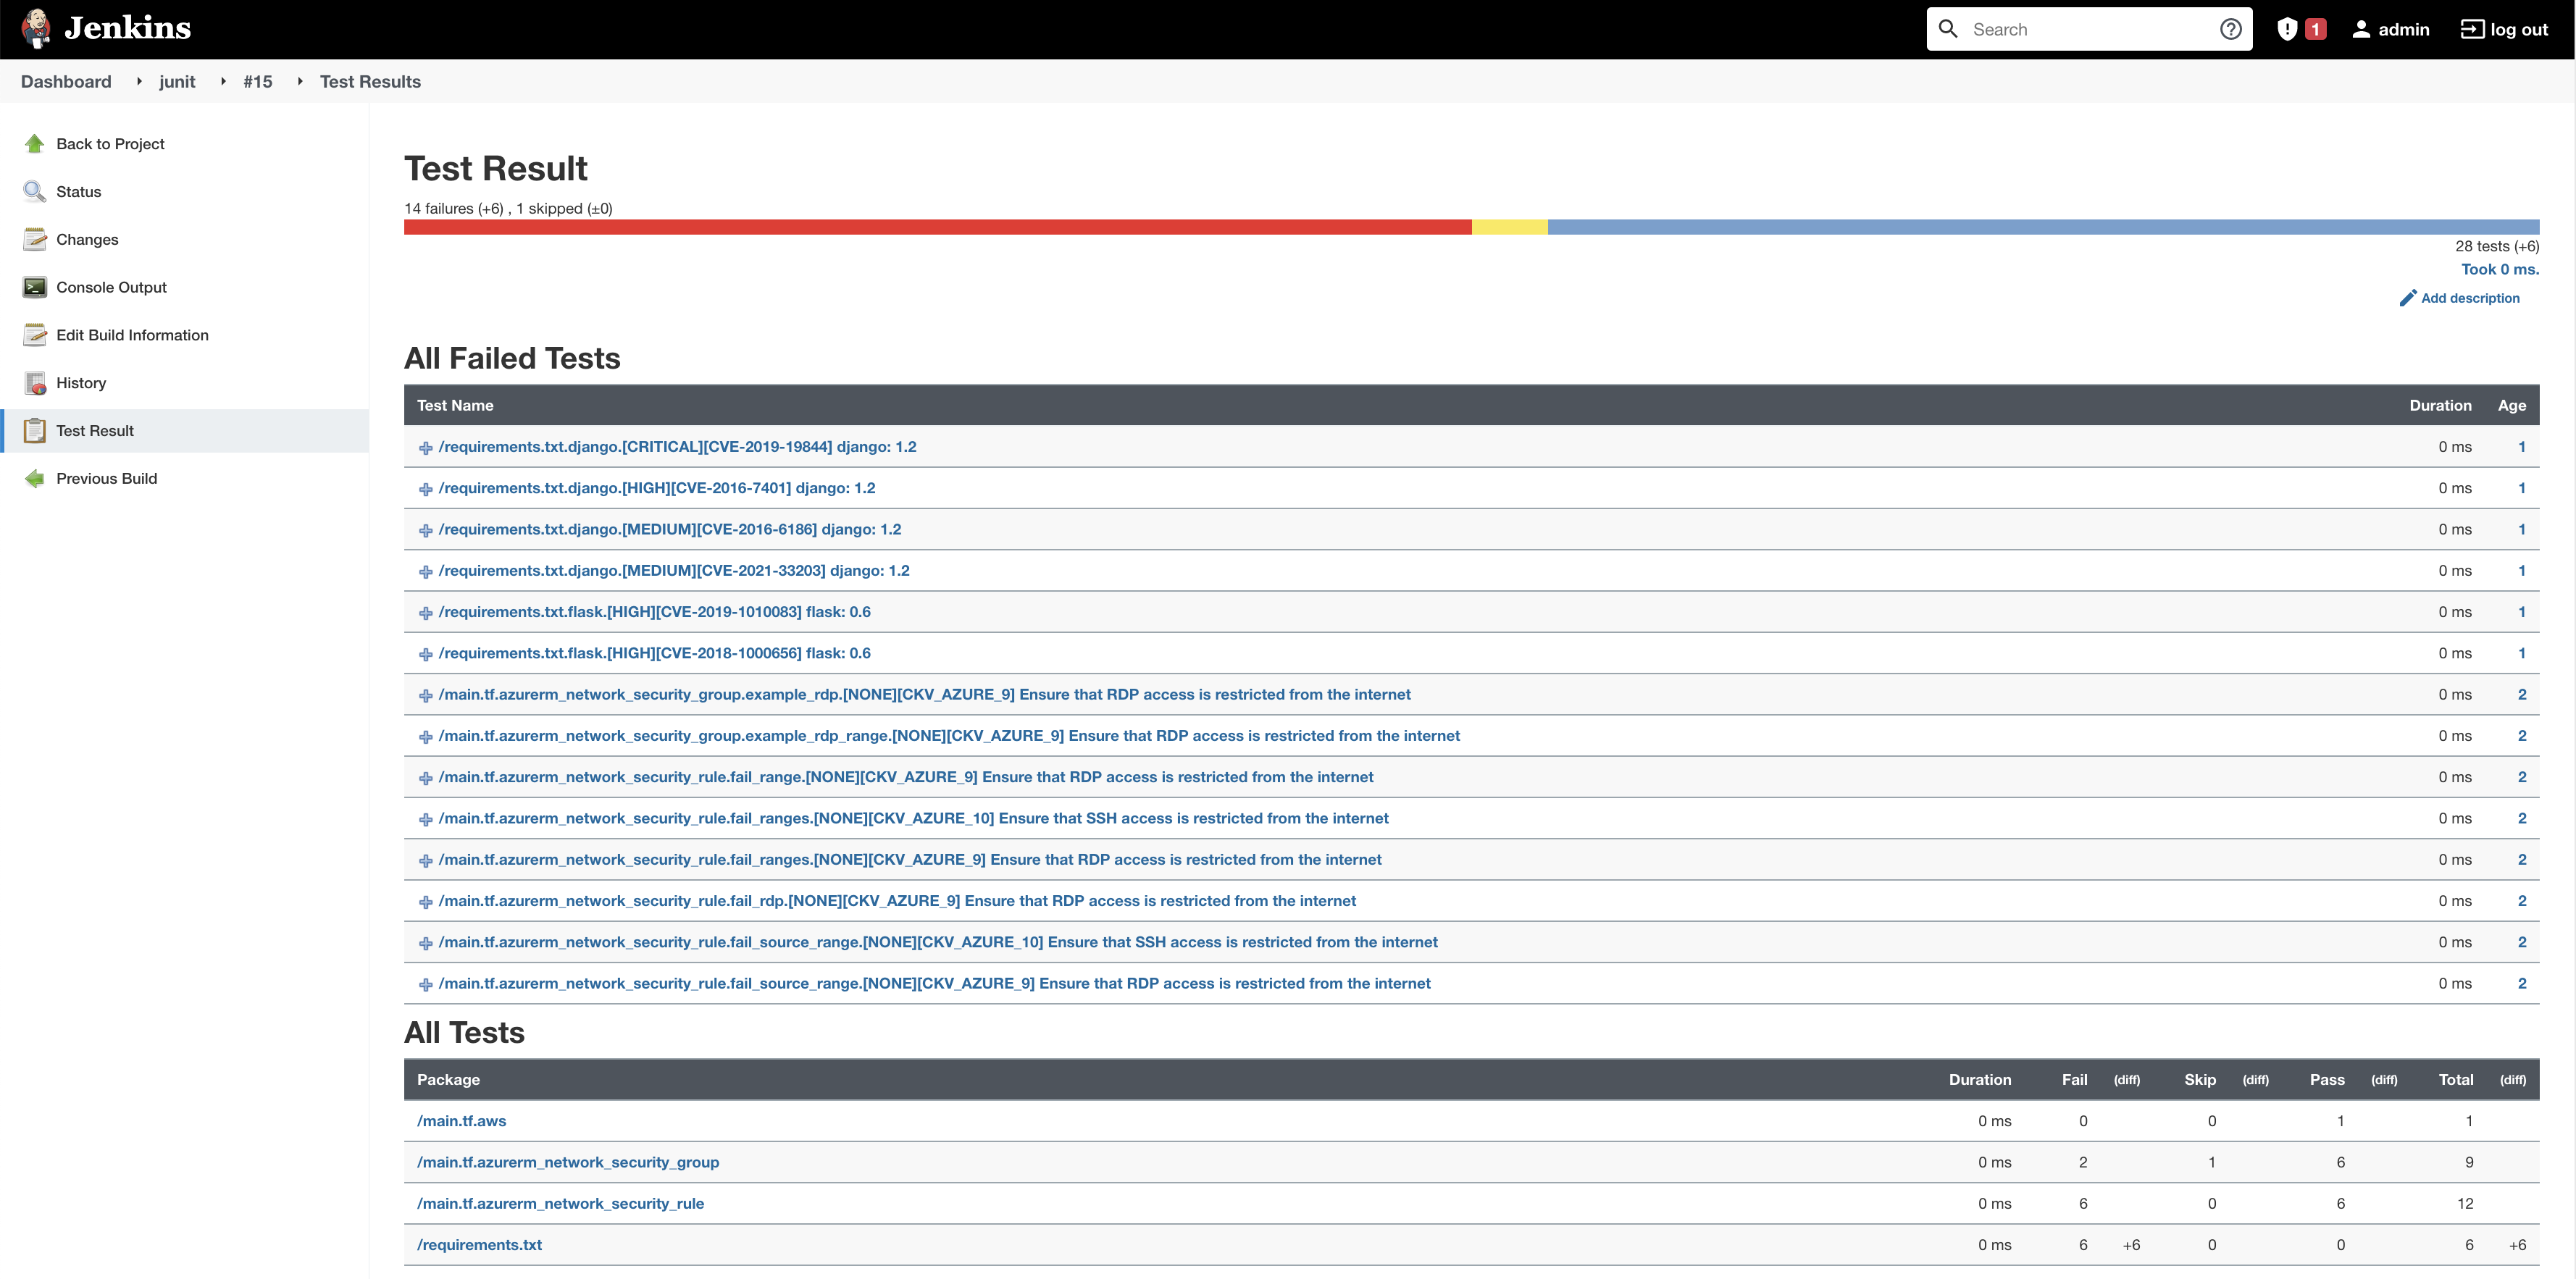Click the Fail column header in All Tests

2074,1080
